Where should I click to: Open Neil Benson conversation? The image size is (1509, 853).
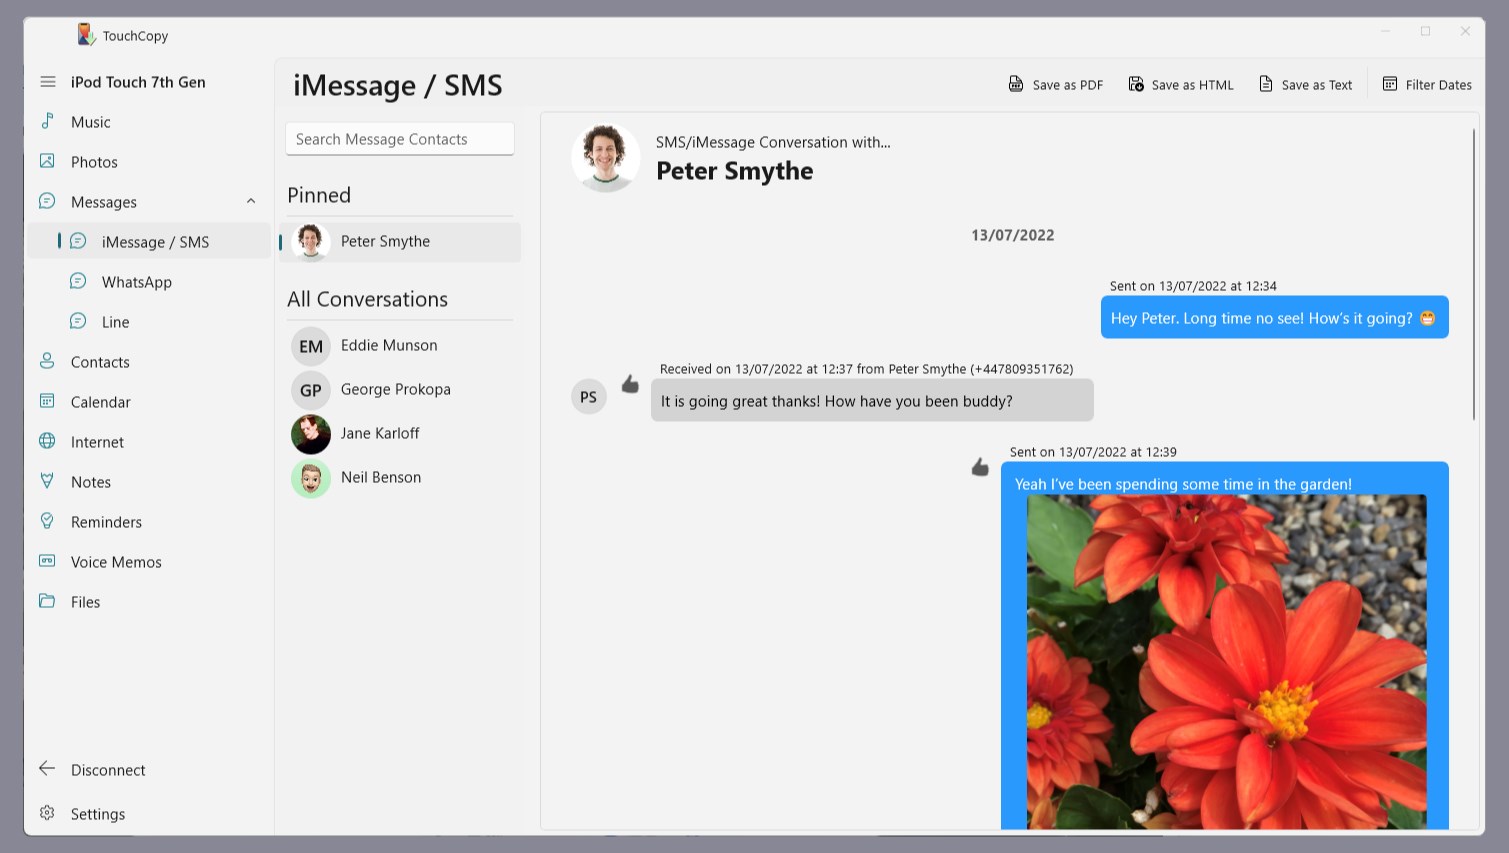pos(400,478)
